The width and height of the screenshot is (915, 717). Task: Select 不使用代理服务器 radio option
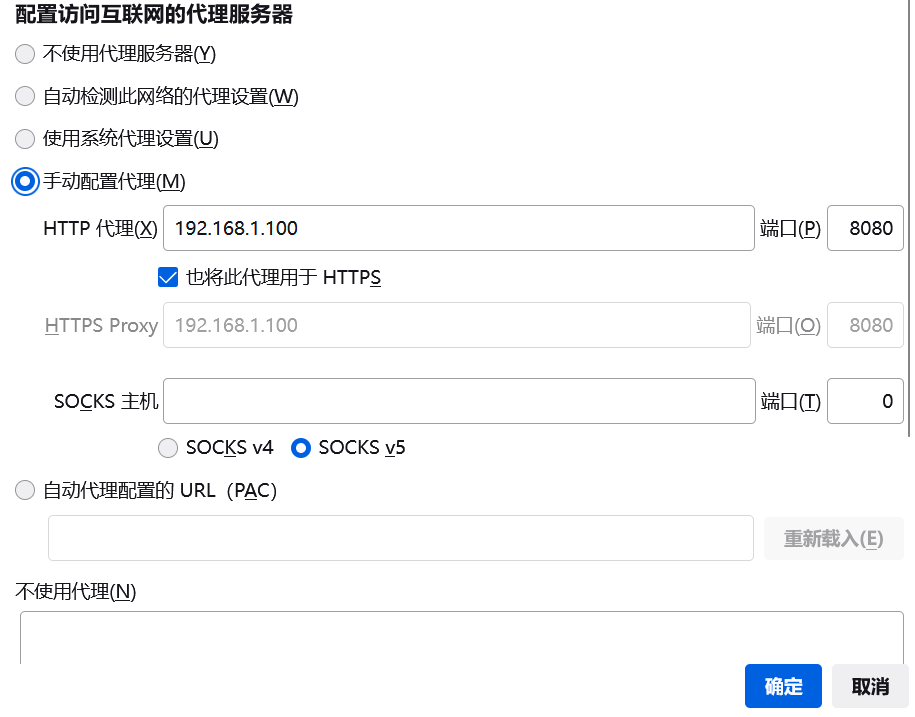tap(25, 53)
